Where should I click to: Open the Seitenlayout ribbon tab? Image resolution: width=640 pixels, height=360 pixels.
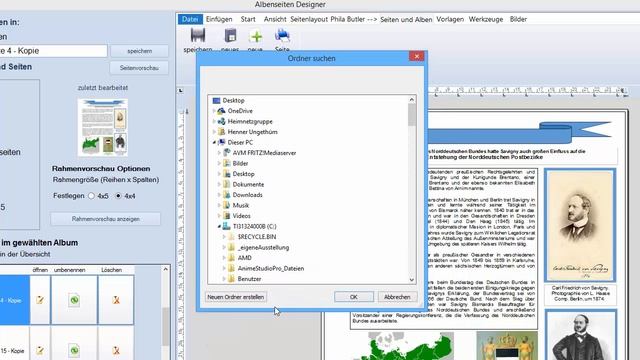[x=309, y=19]
